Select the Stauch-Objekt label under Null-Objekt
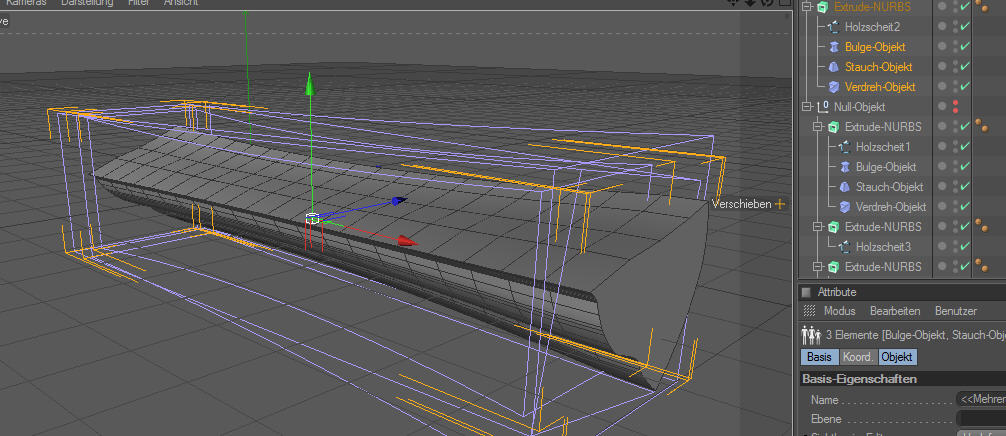Screen dimensions: 1006x436 (x=889, y=187)
